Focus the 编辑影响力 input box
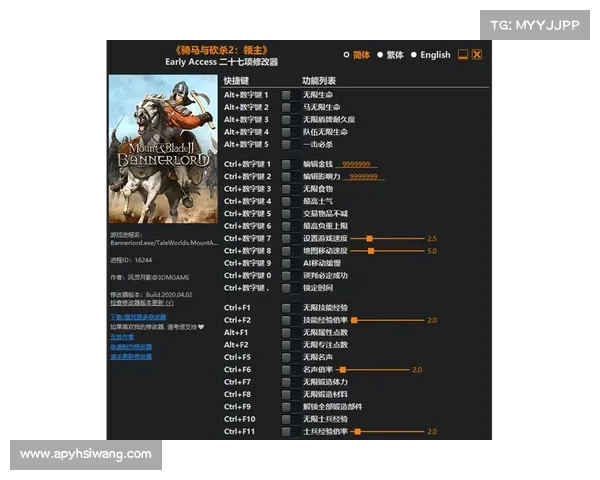The image size is (600, 480). click(x=363, y=176)
